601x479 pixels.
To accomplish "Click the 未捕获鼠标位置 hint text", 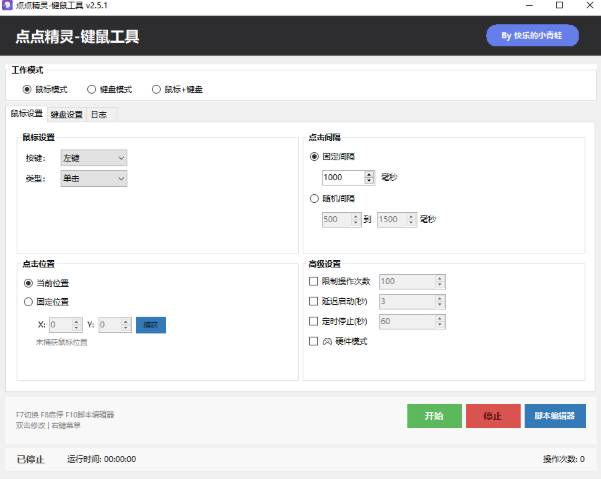I will point(62,342).
